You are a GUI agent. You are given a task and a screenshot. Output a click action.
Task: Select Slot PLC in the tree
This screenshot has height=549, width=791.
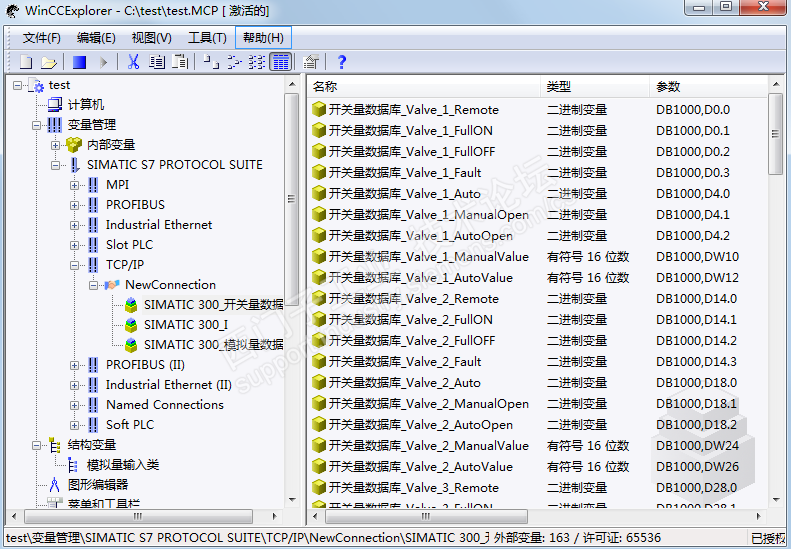coord(129,245)
